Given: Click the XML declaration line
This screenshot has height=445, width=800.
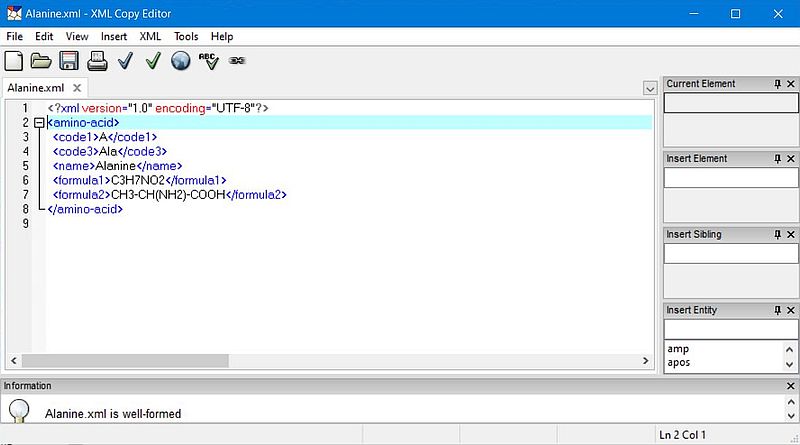Looking at the screenshot, I should click(x=158, y=108).
